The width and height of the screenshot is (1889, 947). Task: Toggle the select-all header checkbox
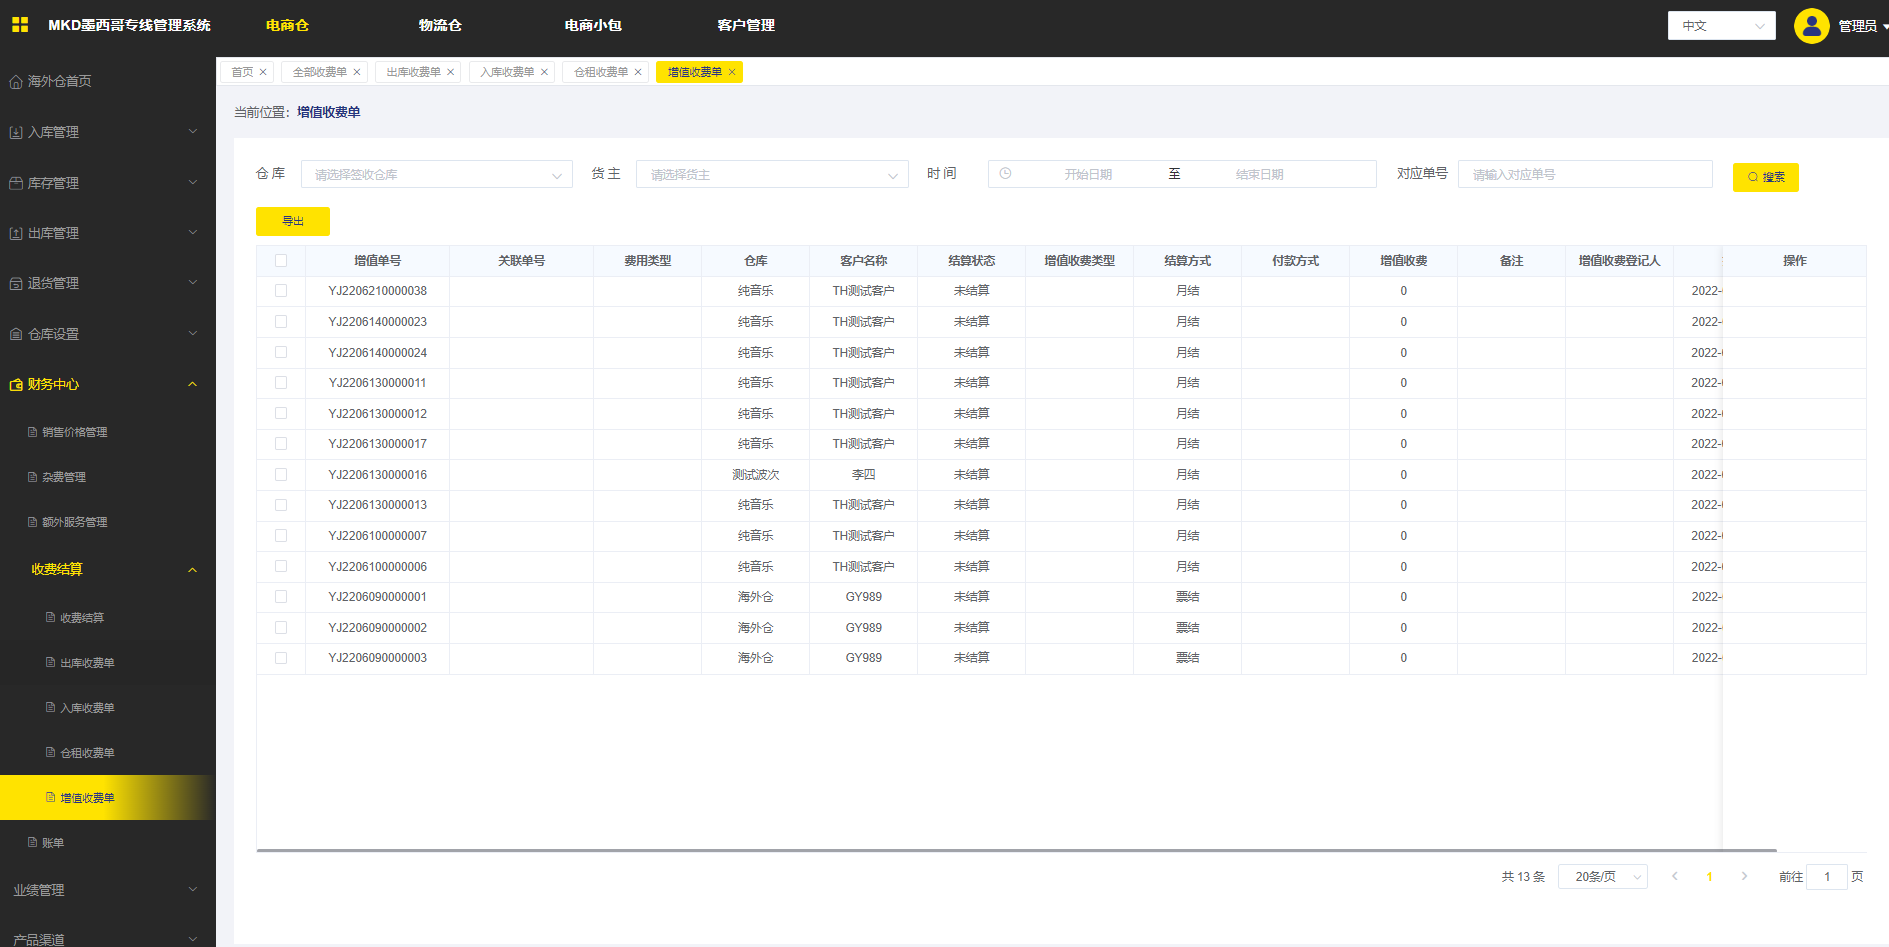281,261
